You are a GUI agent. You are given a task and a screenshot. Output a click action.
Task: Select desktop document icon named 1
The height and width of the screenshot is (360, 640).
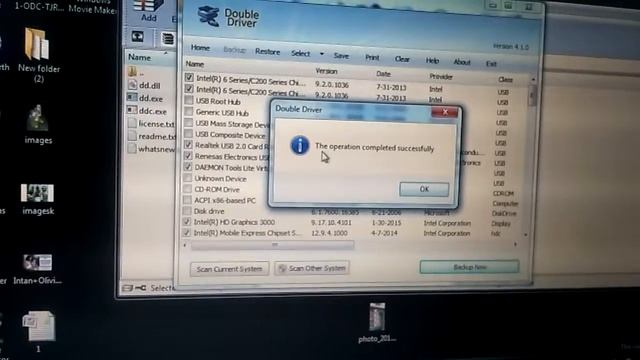point(38,331)
